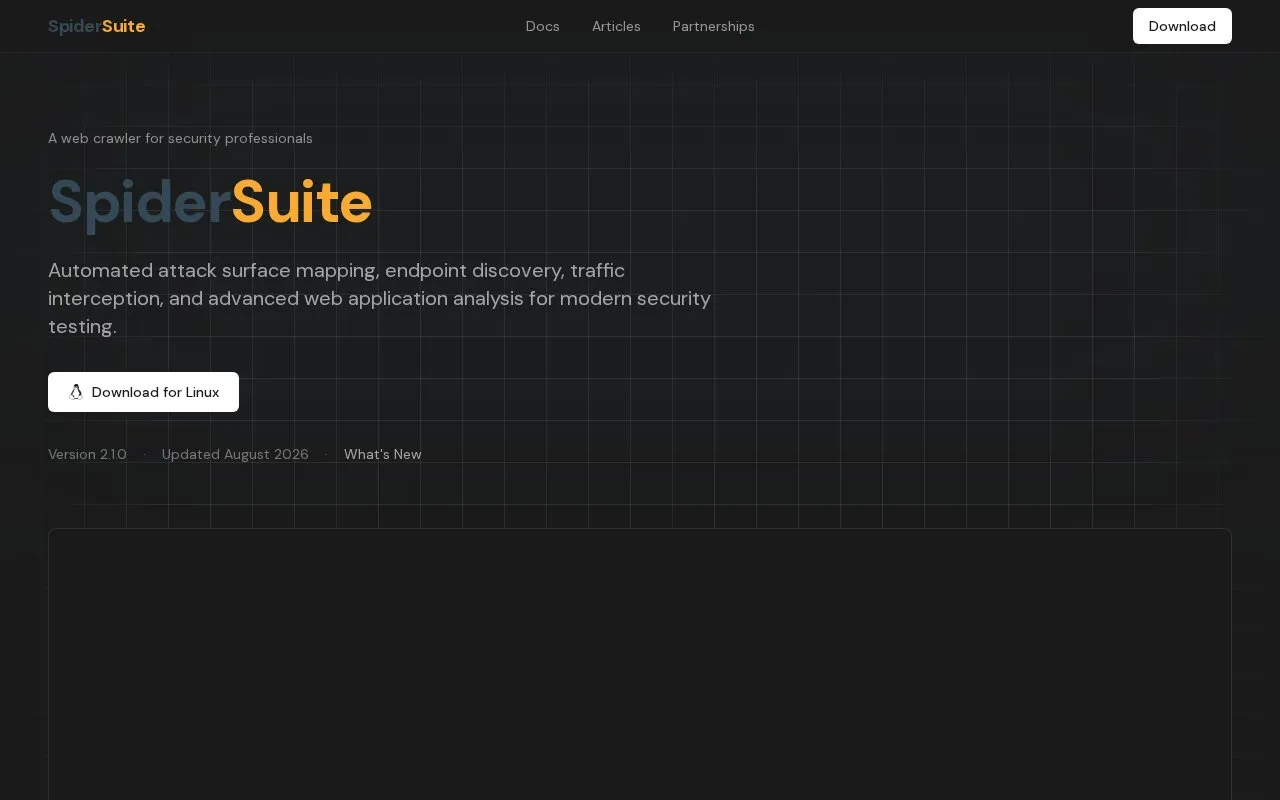This screenshot has height=800, width=1280.
Task: Click the large SpiderSuite hero heading
Action: 210,202
